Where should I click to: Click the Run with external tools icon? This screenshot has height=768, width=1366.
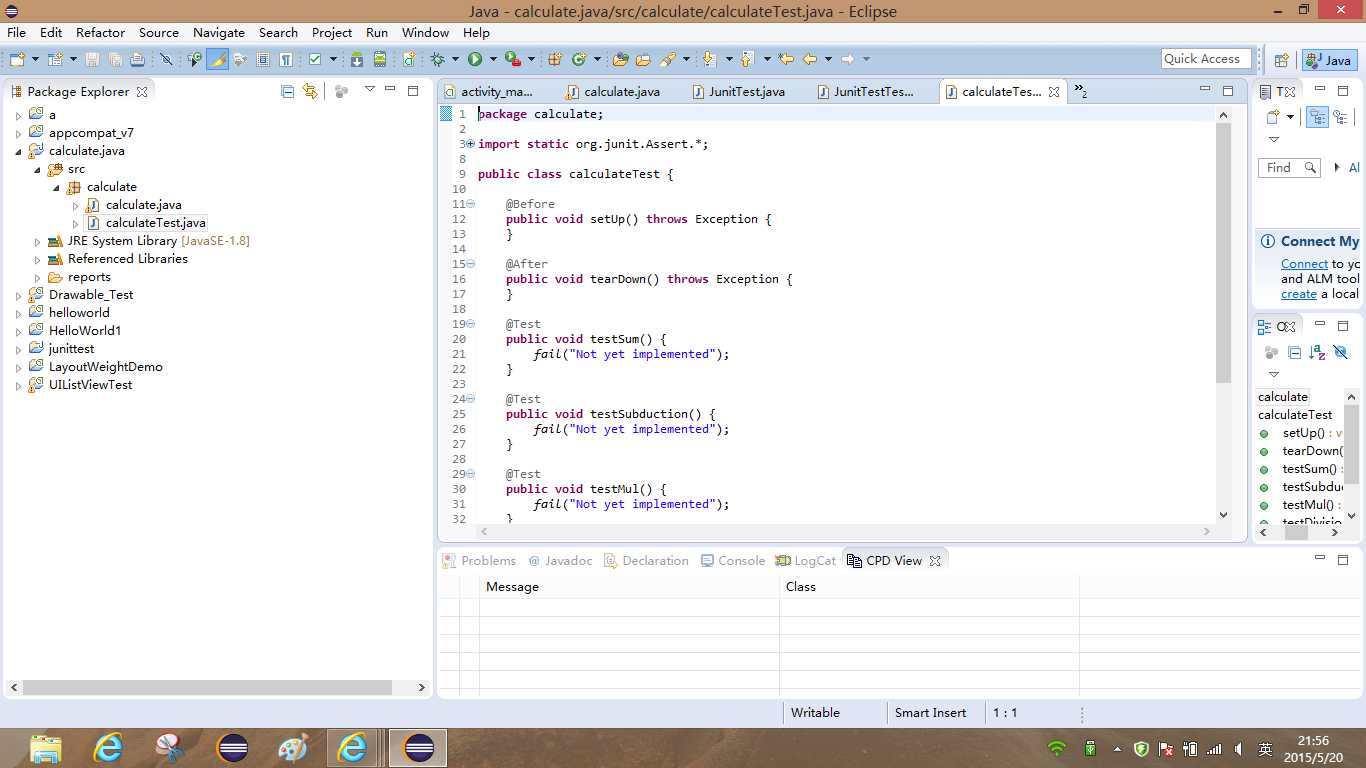coord(513,60)
